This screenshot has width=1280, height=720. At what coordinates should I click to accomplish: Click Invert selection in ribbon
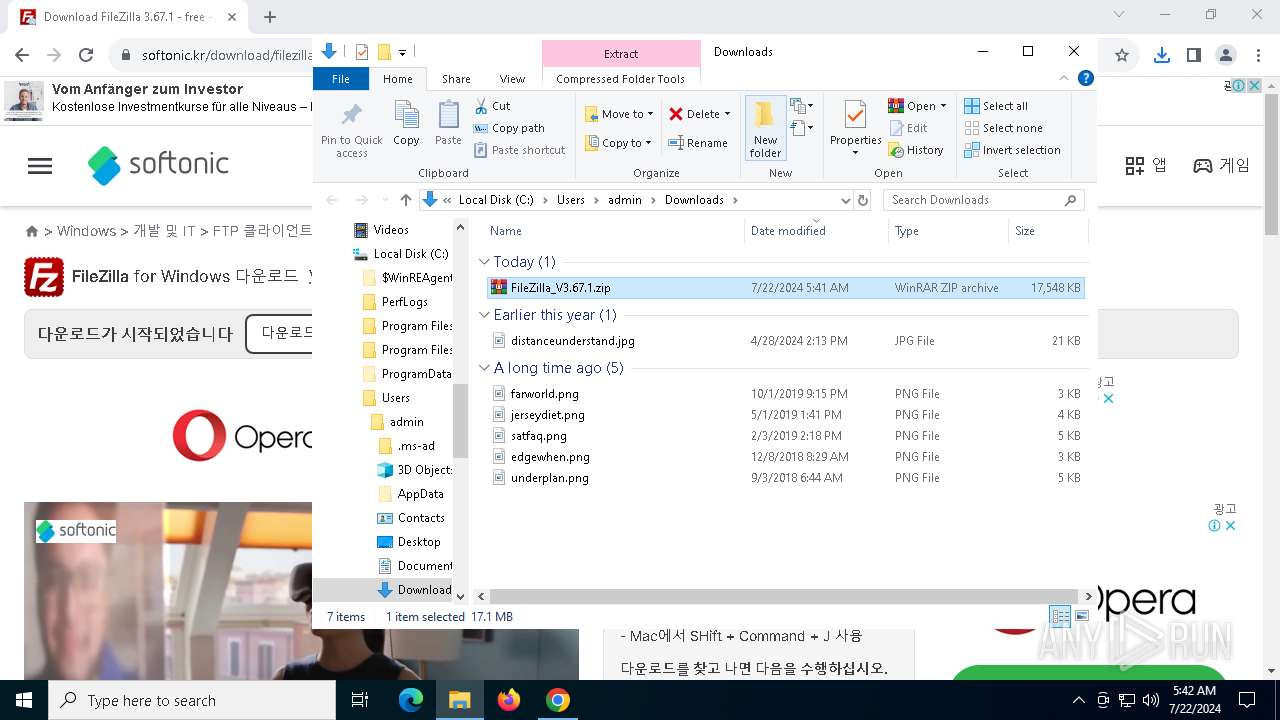[1012, 150]
